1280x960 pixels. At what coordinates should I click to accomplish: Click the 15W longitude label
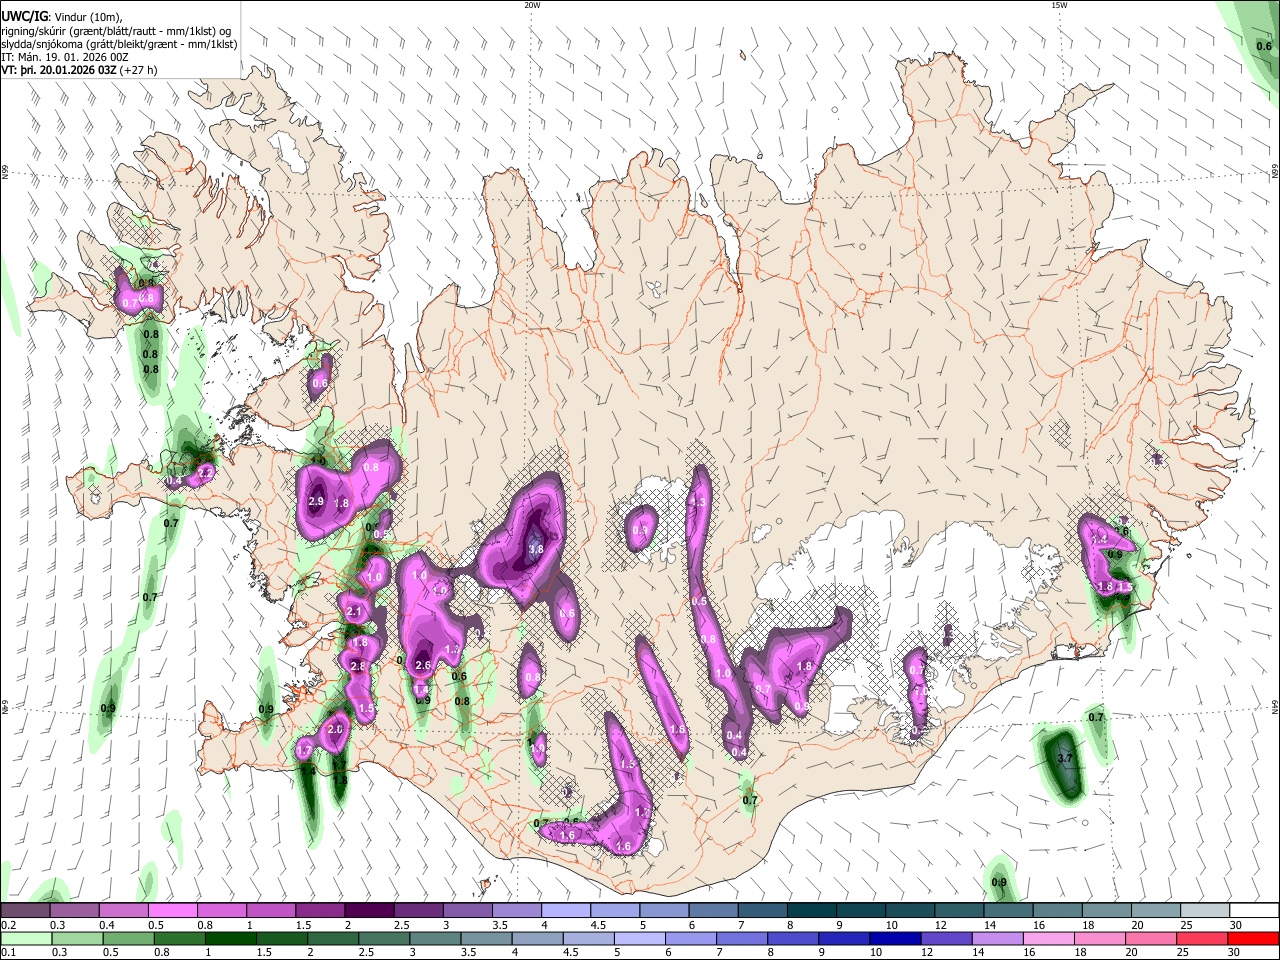pos(1058,4)
